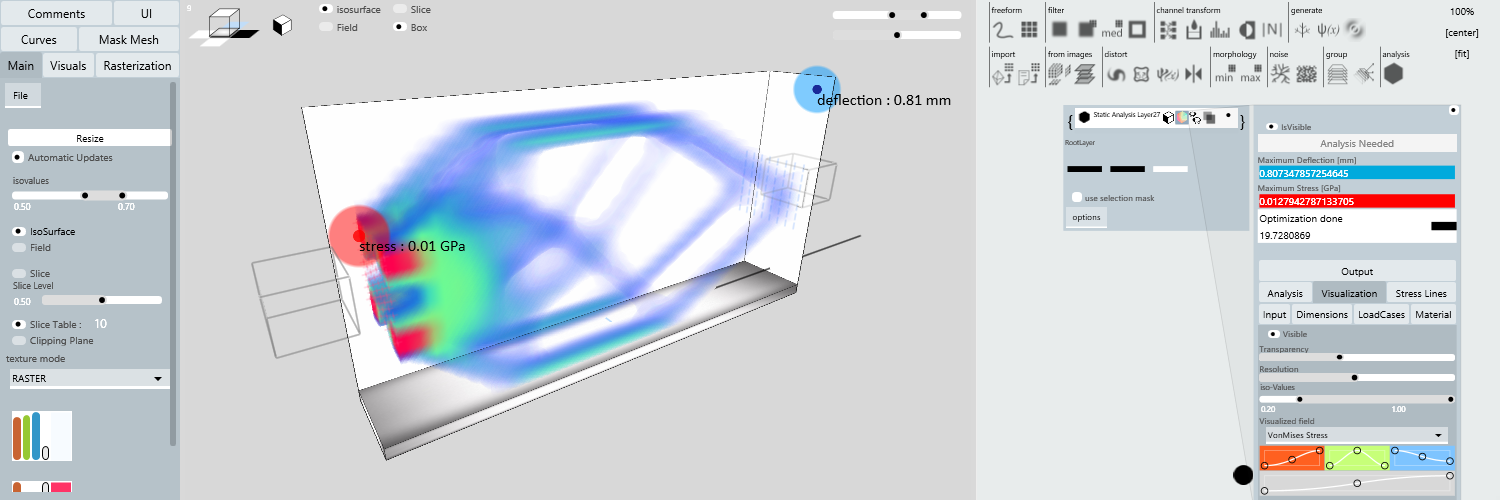Click the [center] view link
This screenshot has height=500, width=1500.
pyautogui.click(x=1461, y=32)
